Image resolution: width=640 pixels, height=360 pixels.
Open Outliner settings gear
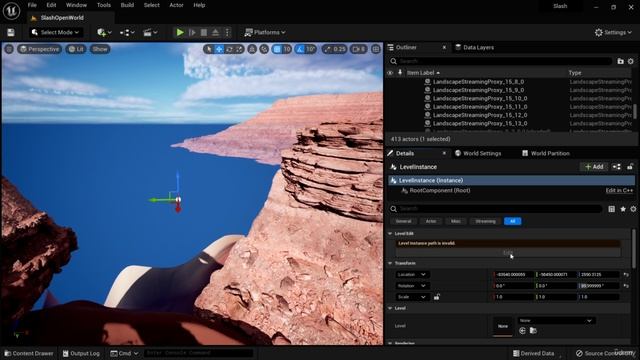631,61
